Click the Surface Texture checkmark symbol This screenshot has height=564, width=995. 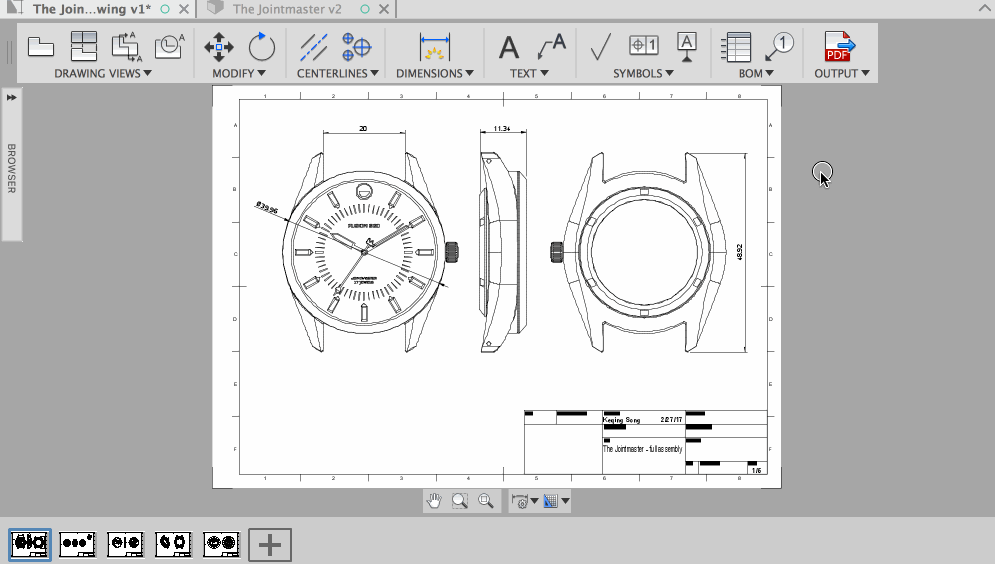601,46
